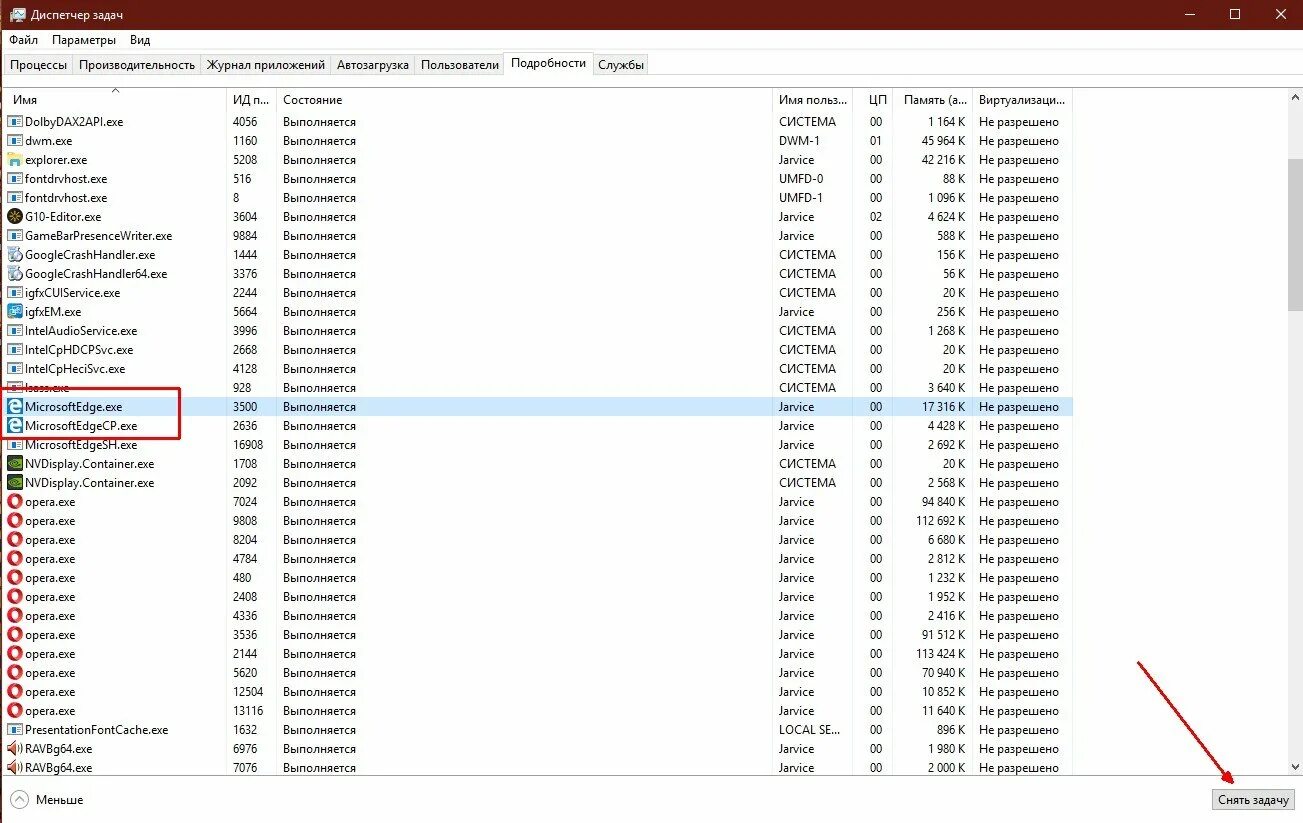The width and height of the screenshot is (1303, 823).
Task: Select the MicrosoftEdgeSH.exe process name
Action: (81, 445)
